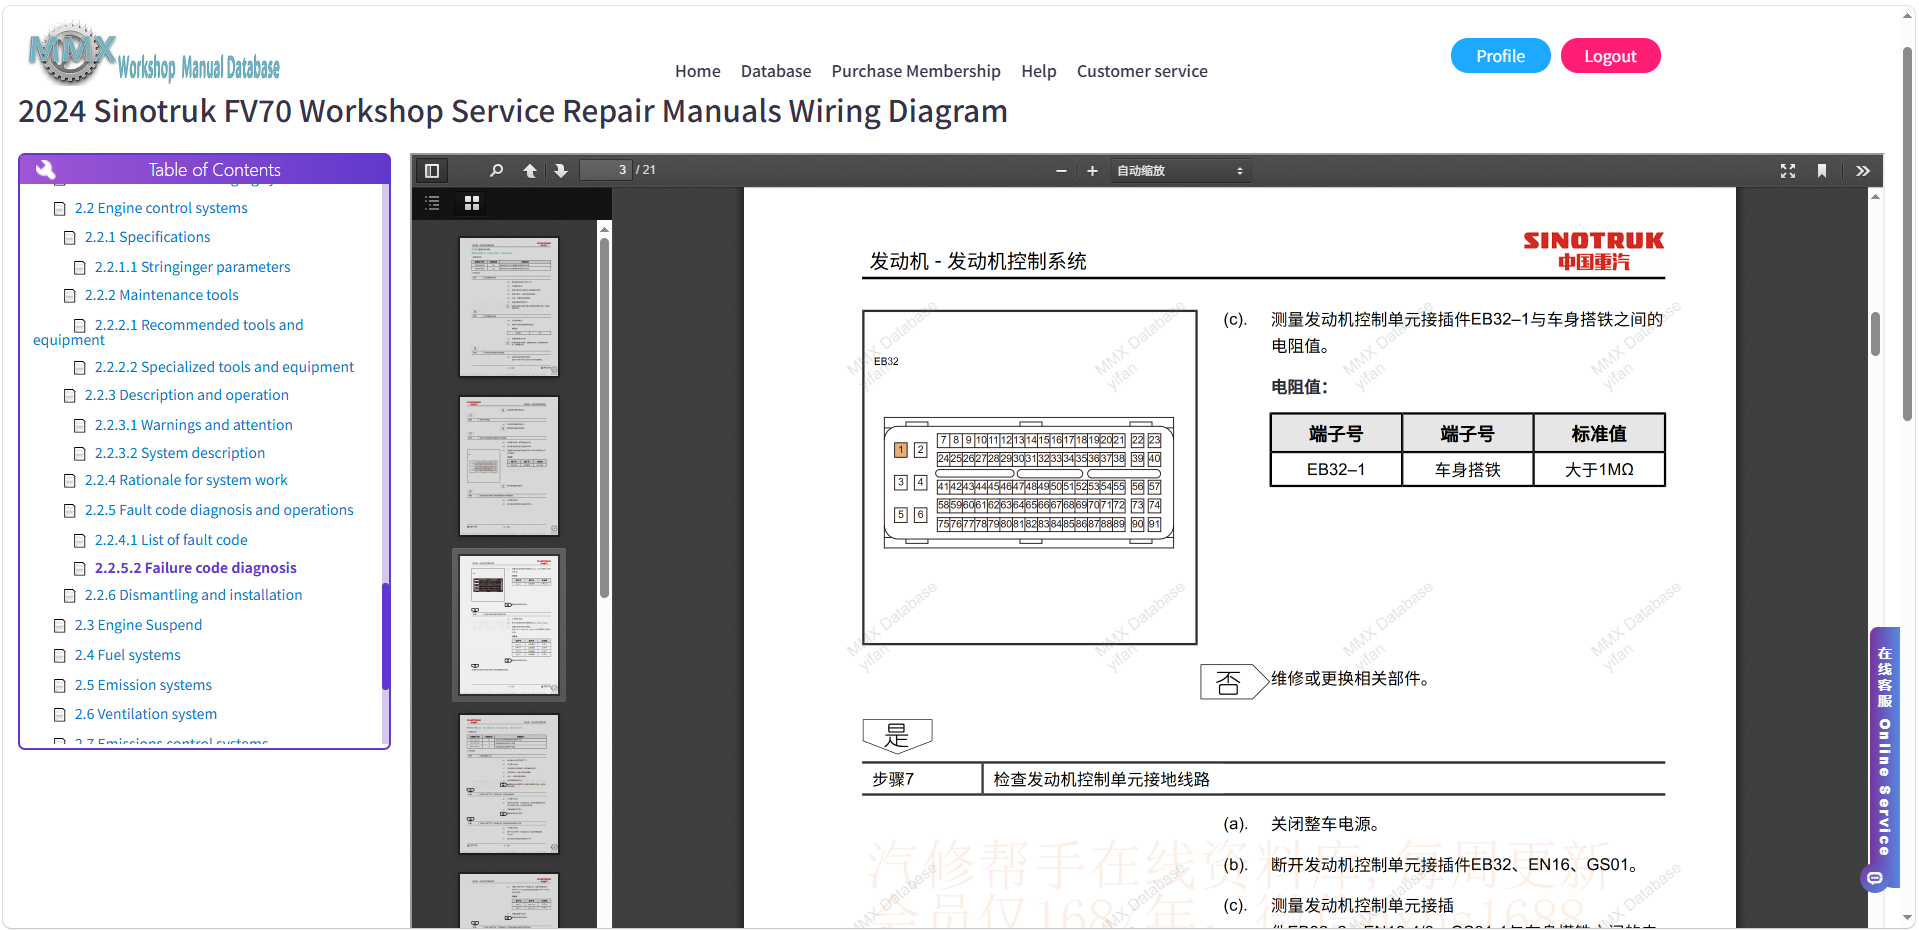Open the Home menu item
Viewport: 1919px width, 930px height.
[698, 71]
